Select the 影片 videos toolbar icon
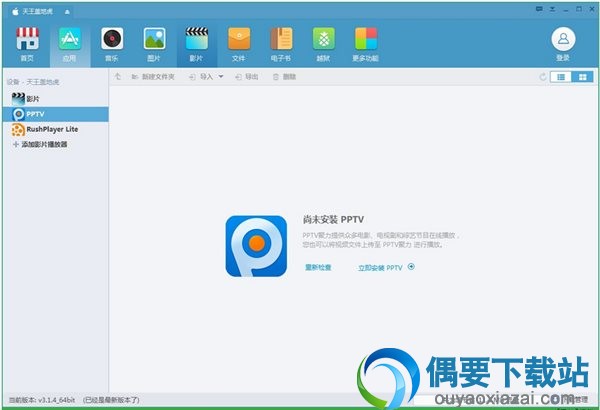 click(x=197, y=44)
